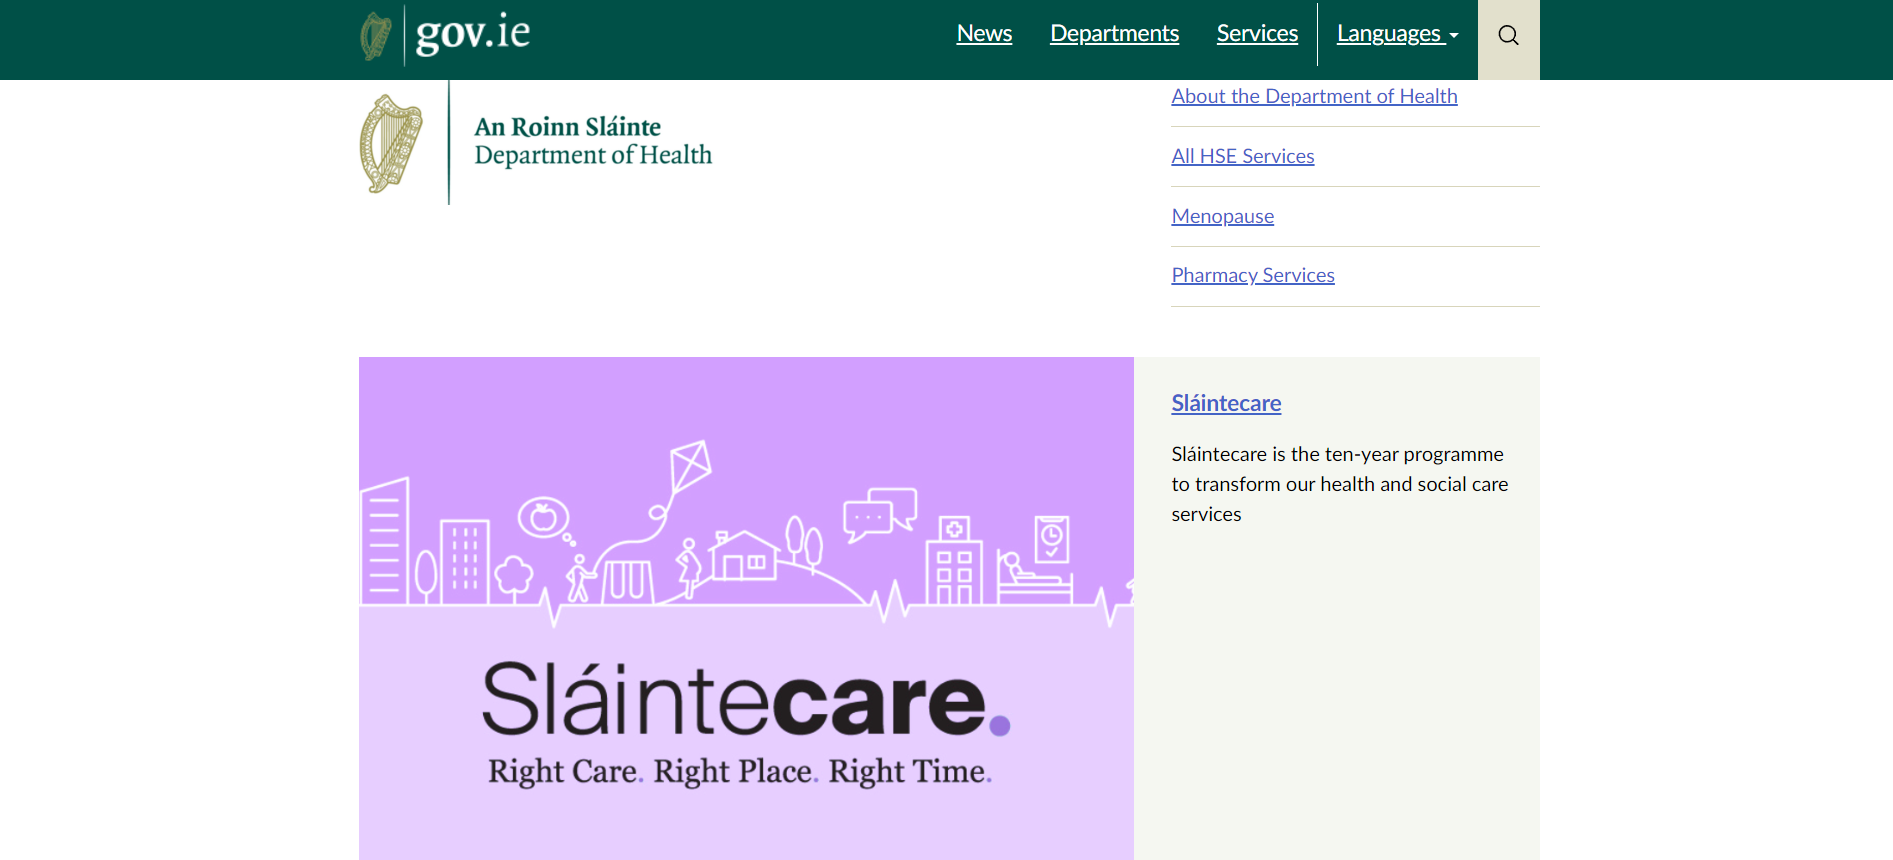The image size is (1893, 860).
Task: Open the search magnifier icon
Action: [1508, 36]
